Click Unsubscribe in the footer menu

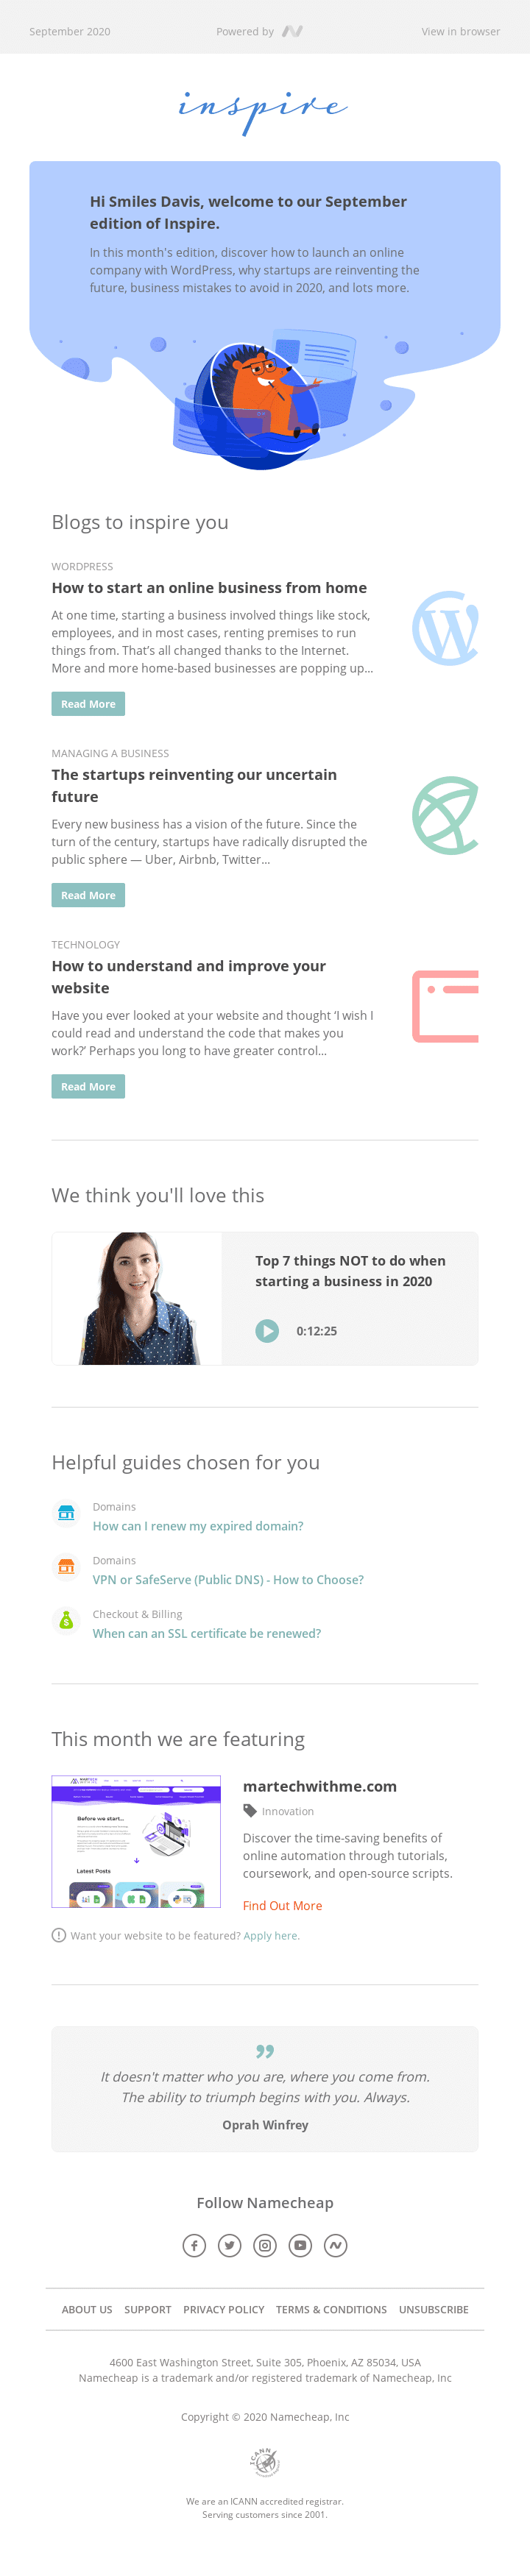pos(433,2310)
